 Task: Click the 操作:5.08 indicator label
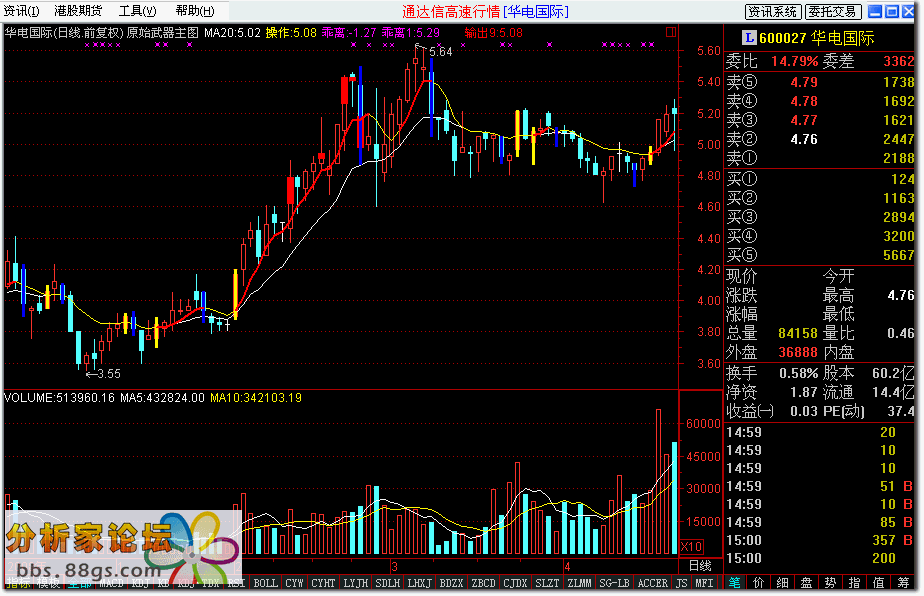[x=291, y=32]
